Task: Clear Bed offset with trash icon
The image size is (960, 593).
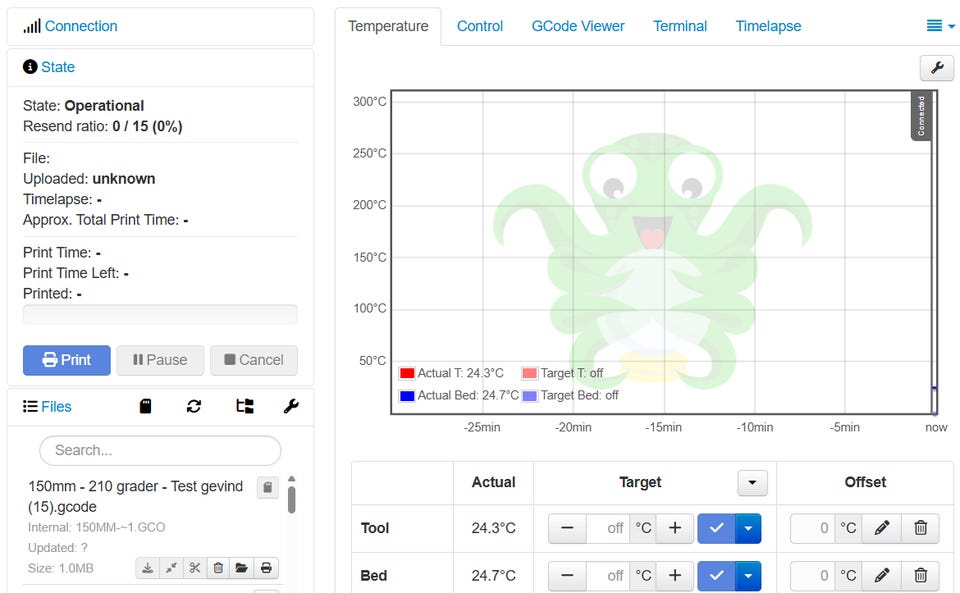Action: tap(920, 576)
